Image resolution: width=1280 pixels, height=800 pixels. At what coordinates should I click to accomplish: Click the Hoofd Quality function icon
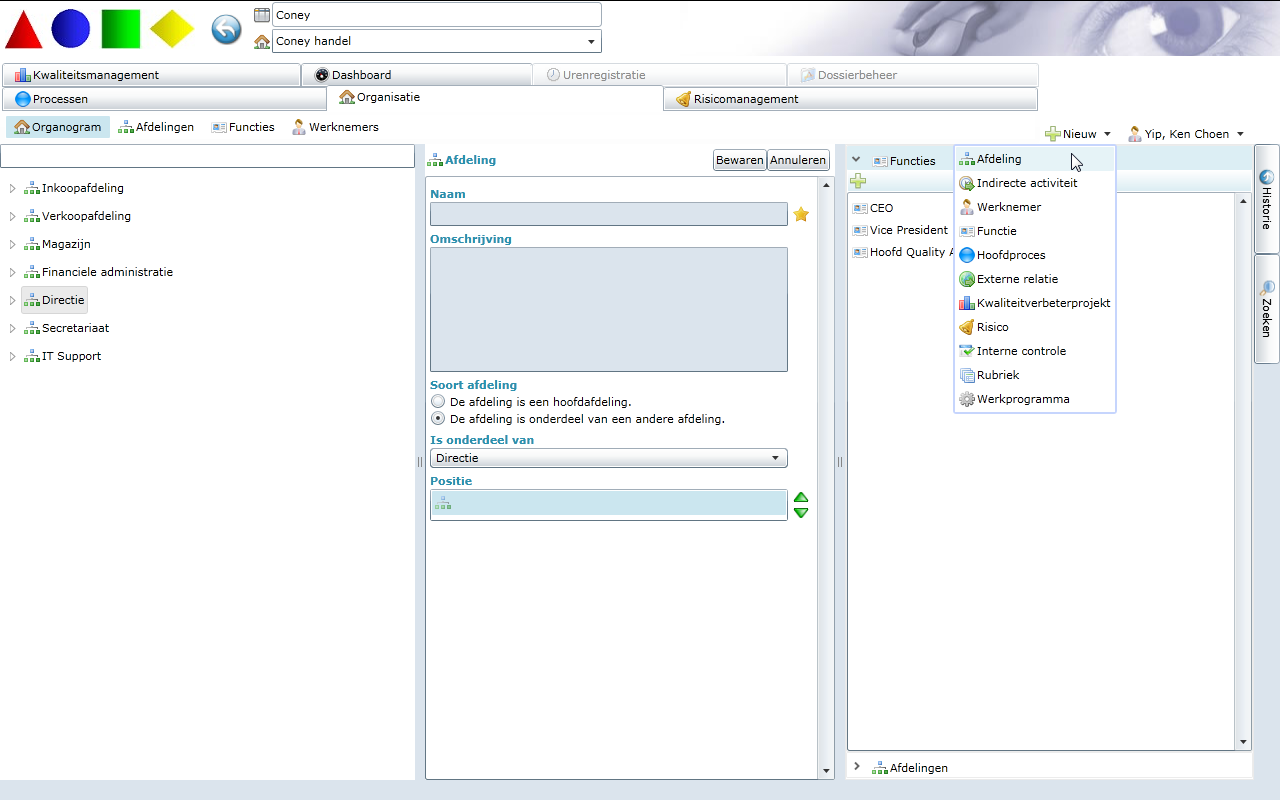pyautogui.click(x=860, y=252)
